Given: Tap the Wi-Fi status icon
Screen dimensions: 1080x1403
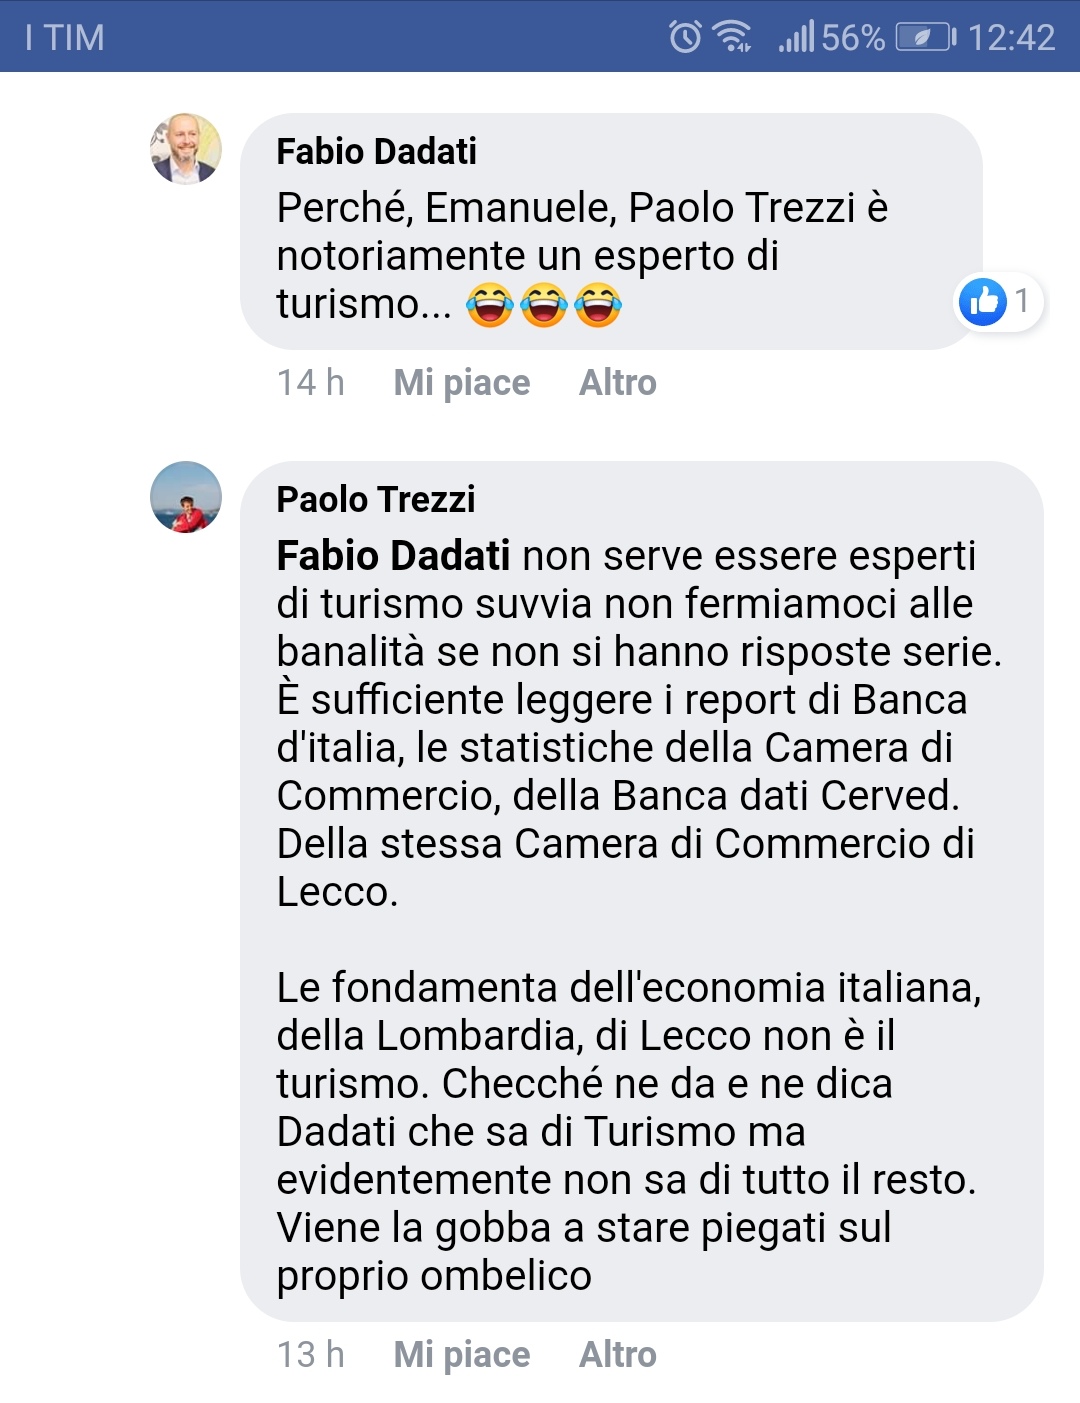Looking at the screenshot, I should pyautogui.click(x=733, y=37).
